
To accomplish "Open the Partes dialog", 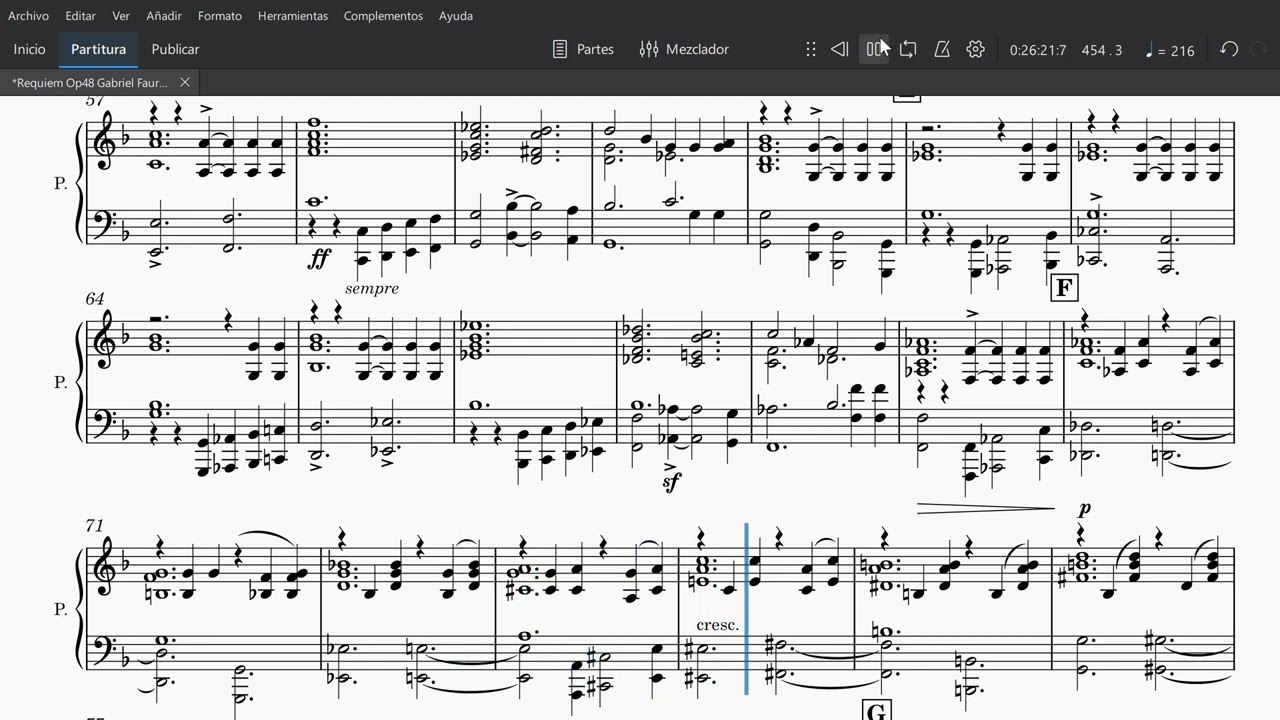I will point(583,49).
